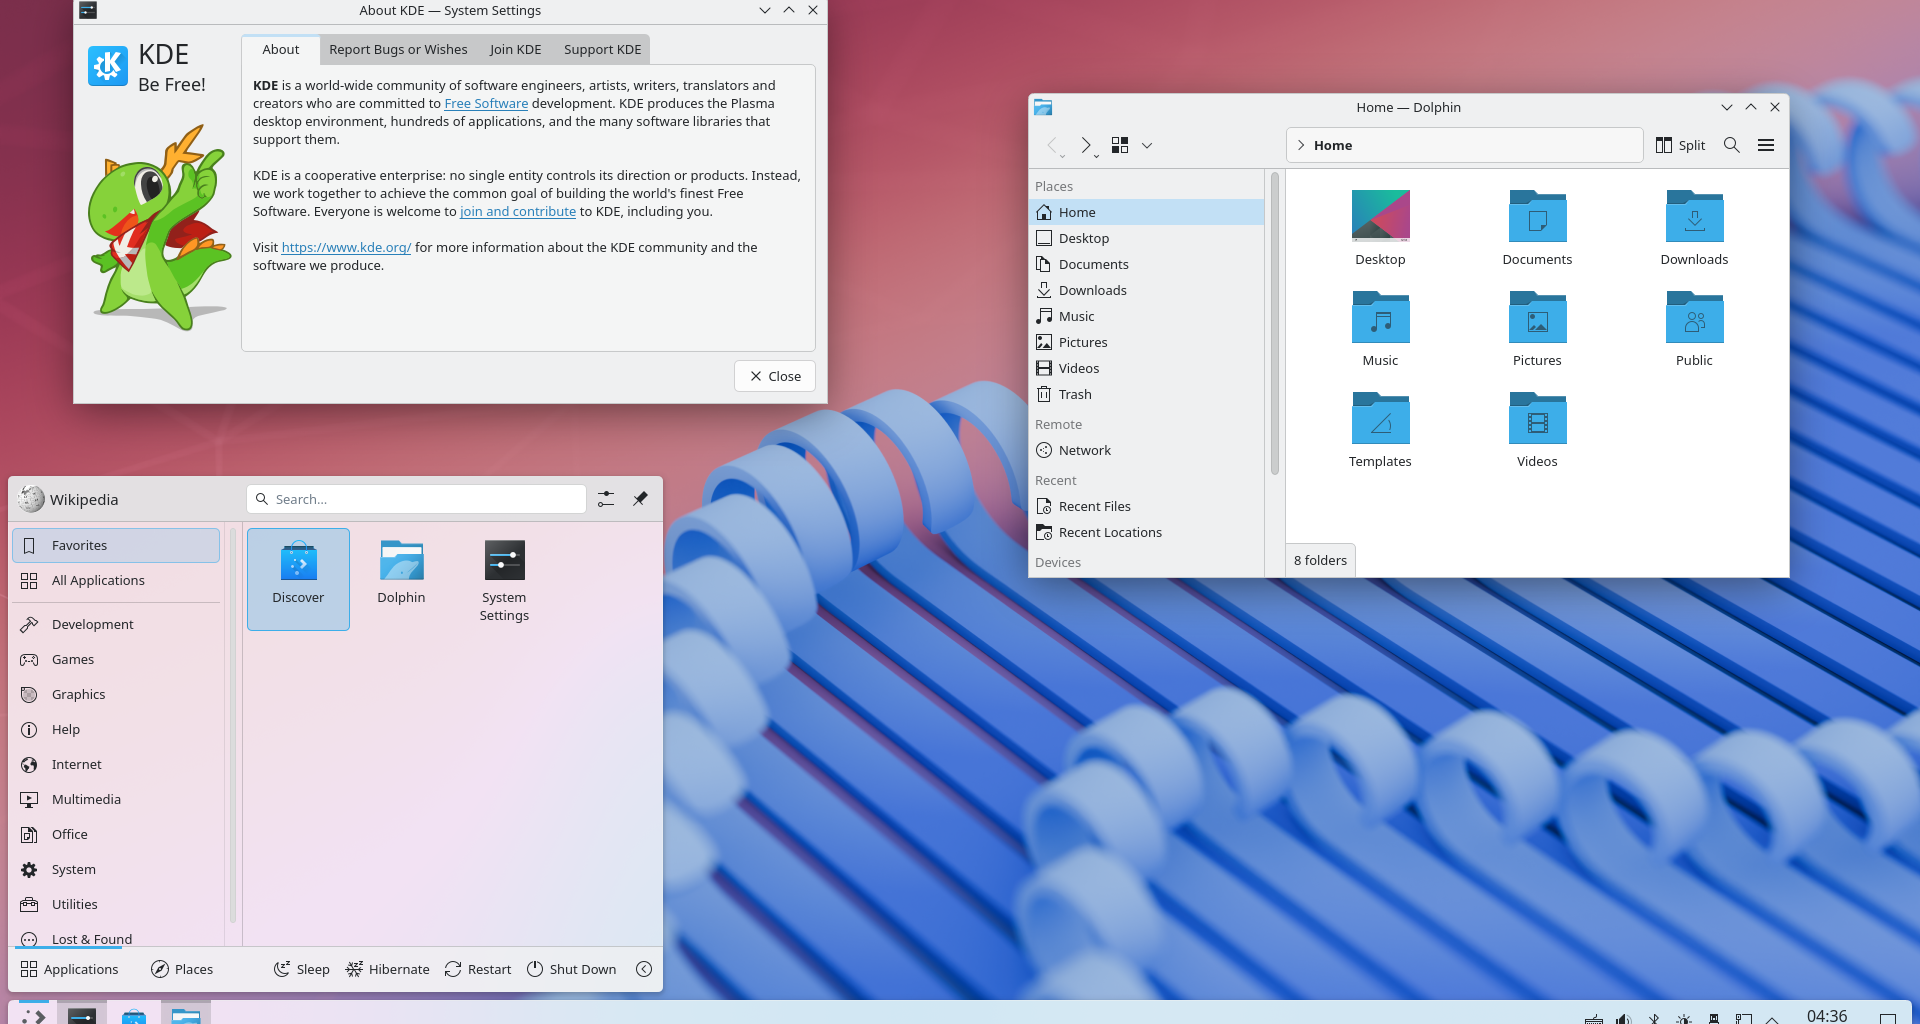Viewport: 1920px width, 1024px height.
Task: Expand the Home breadcrumb in address bar
Action: 1300,145
